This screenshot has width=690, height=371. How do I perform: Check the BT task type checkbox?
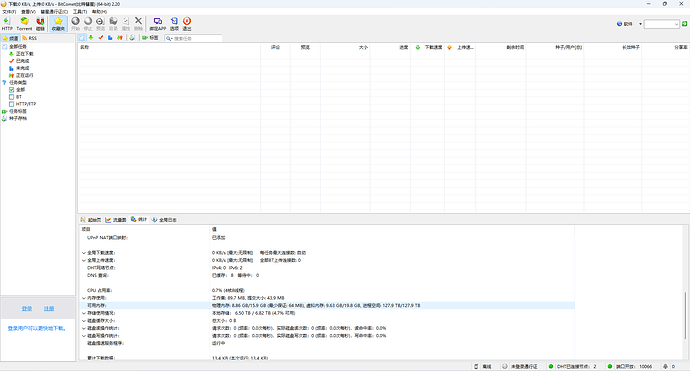pyautogui.click(x=11, y=96)
